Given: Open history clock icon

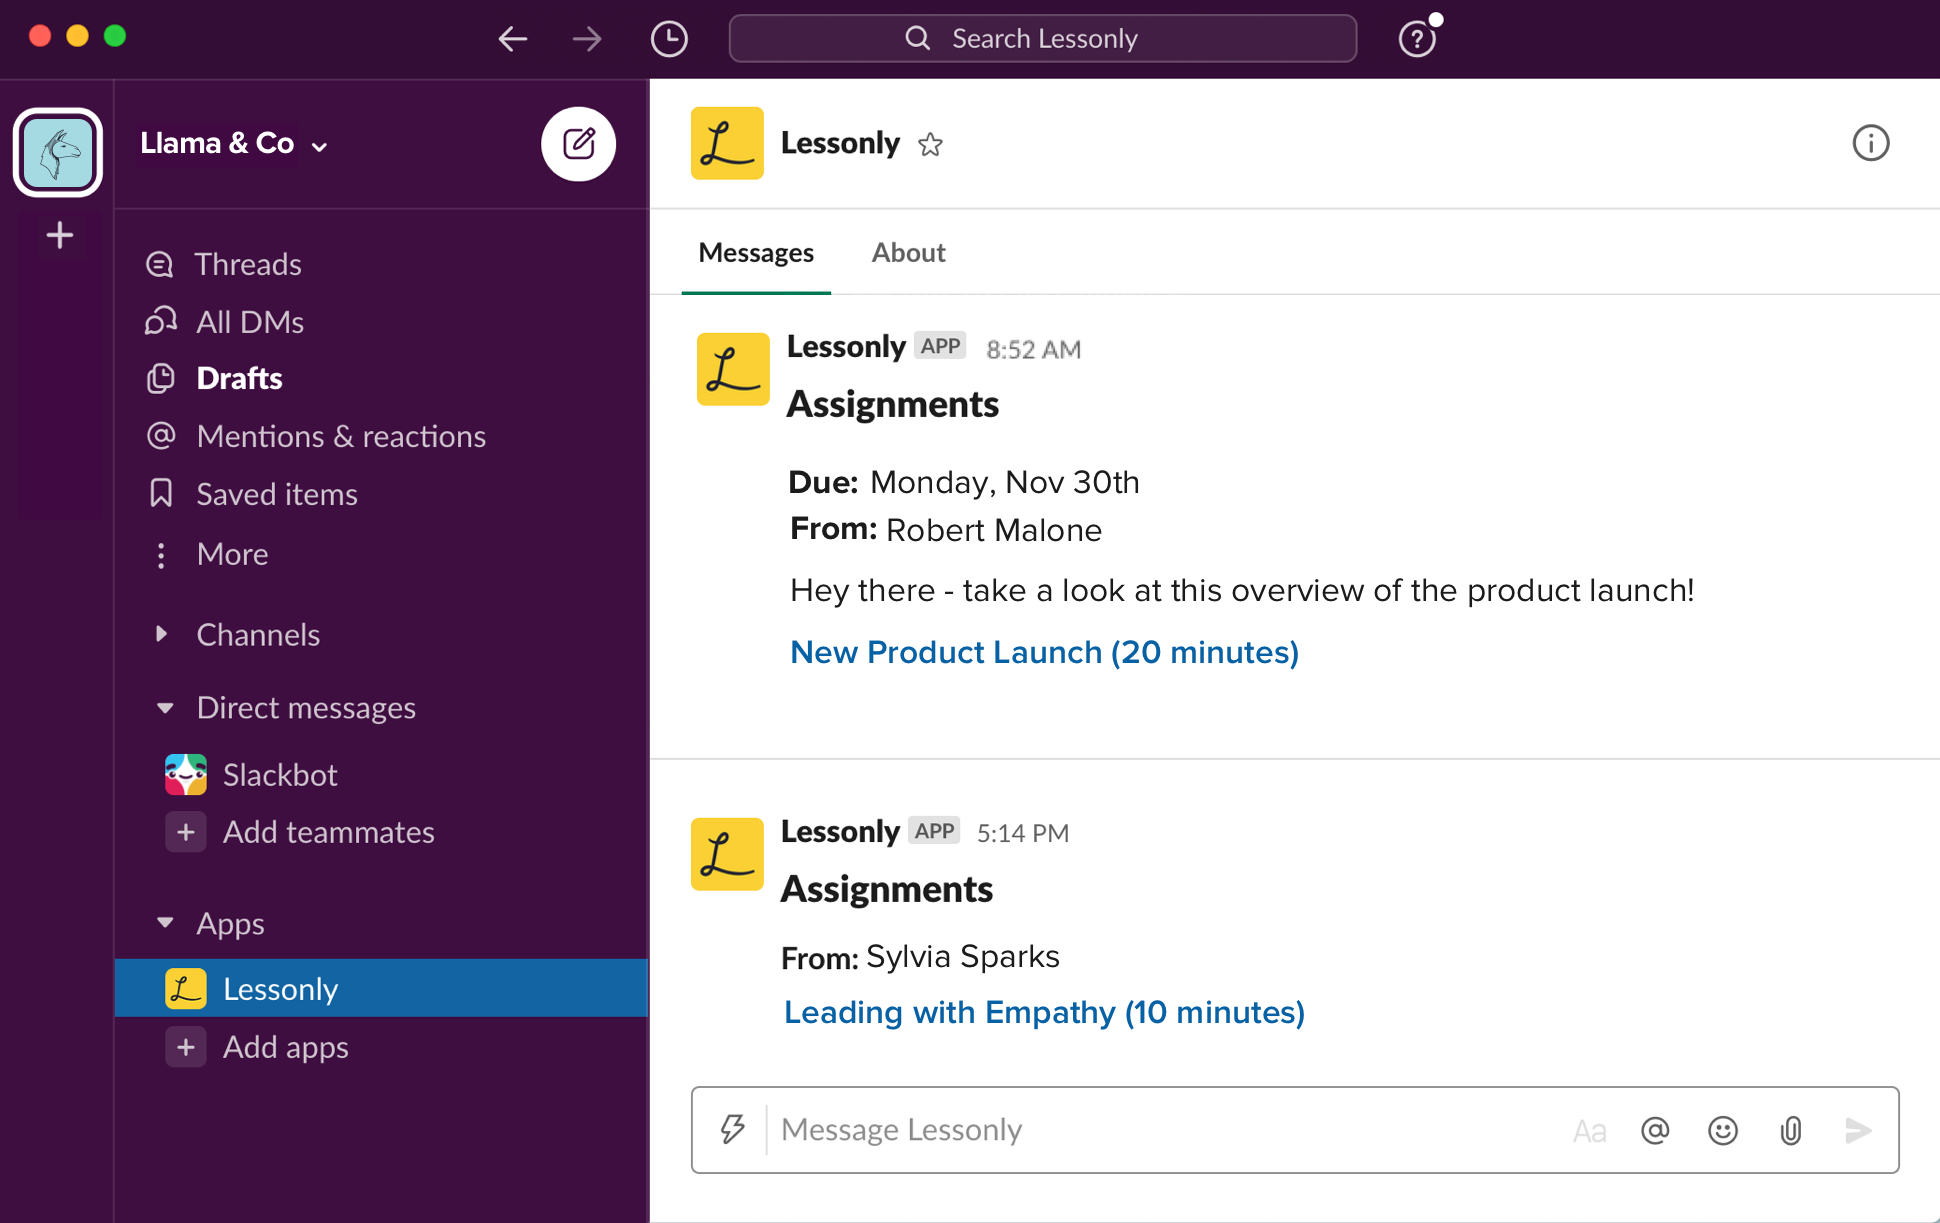Looking at the screenshot, I should coord(669,39).
